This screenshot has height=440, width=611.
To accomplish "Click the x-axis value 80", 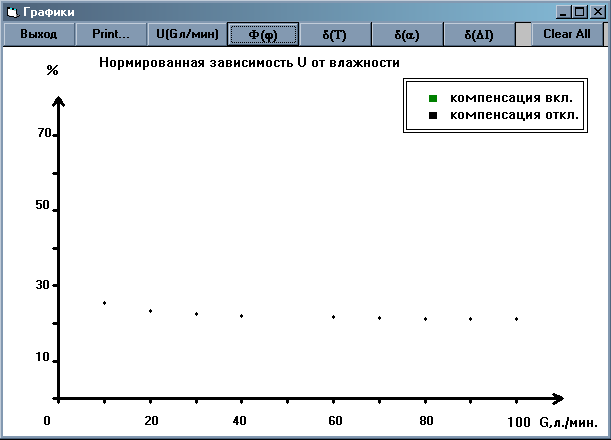I will point(426,421).
